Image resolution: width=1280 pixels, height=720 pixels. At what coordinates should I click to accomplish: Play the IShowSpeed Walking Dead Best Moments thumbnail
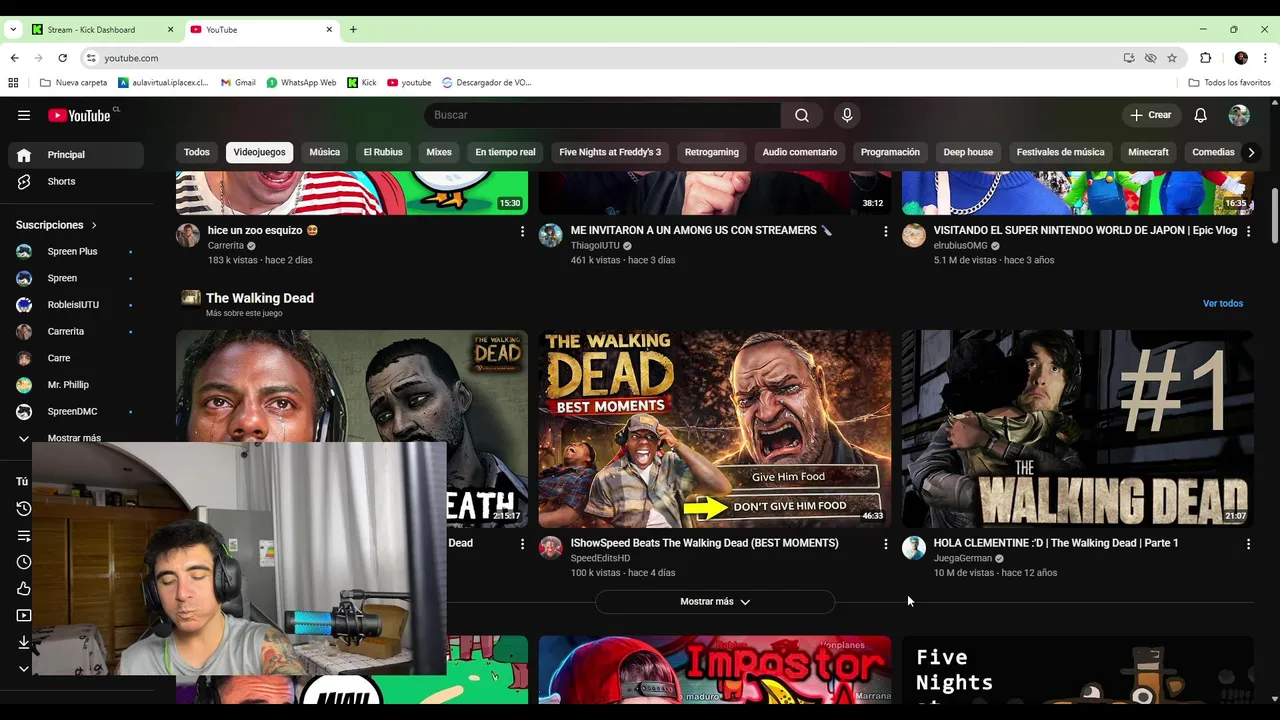[x=715, y=429]
